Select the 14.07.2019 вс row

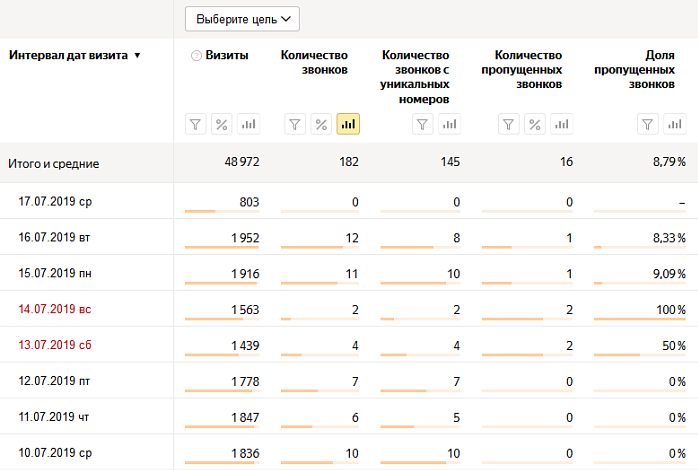[x=349, y=309]
